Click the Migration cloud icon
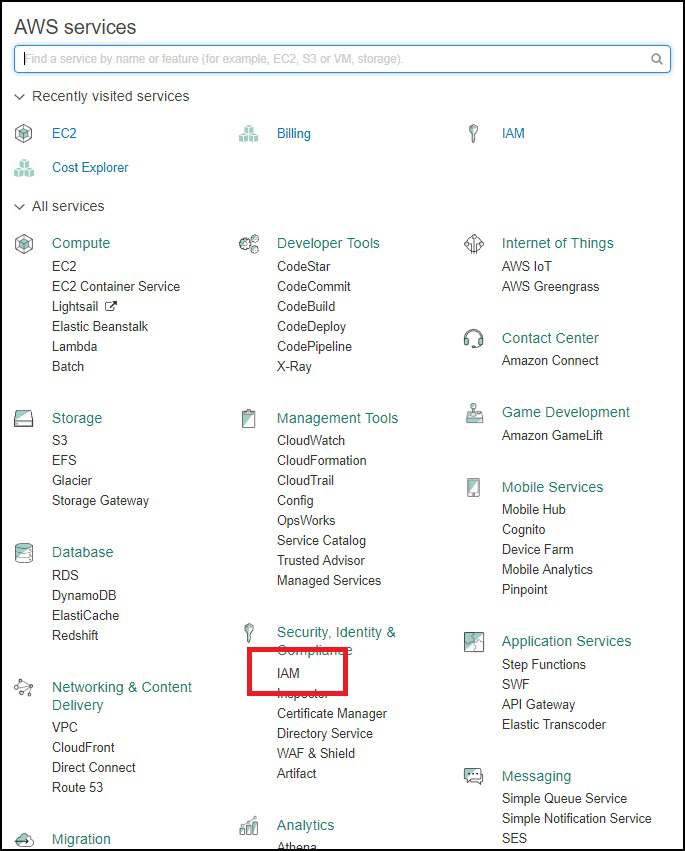 pos(24,840)
